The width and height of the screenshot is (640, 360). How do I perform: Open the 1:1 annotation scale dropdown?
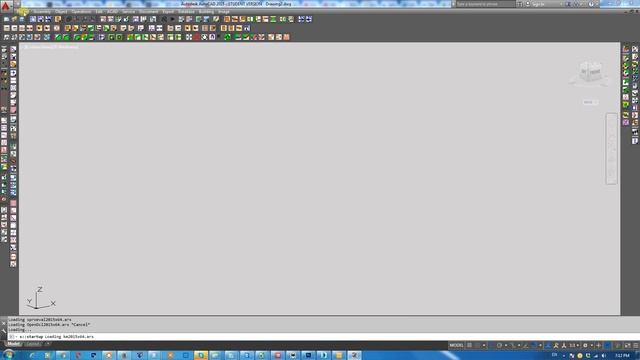[x=574, y=345]
